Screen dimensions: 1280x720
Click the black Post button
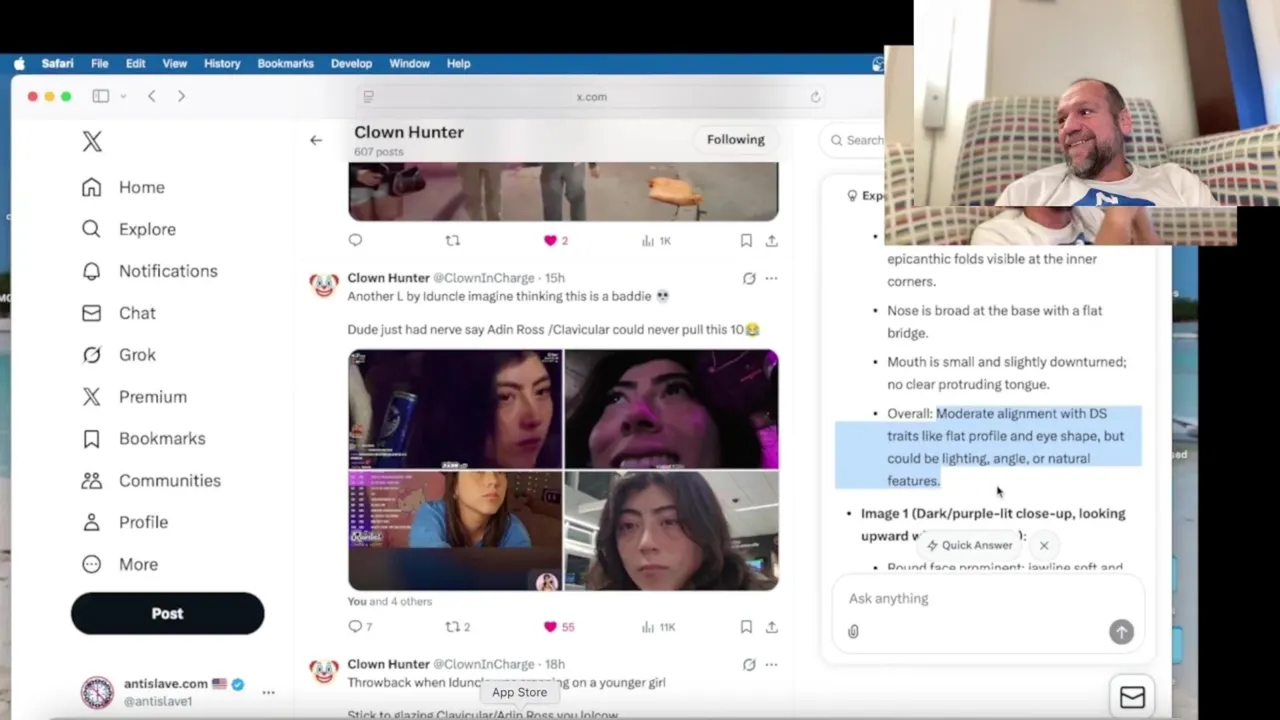pyautogui.click(x=167, y=613)
